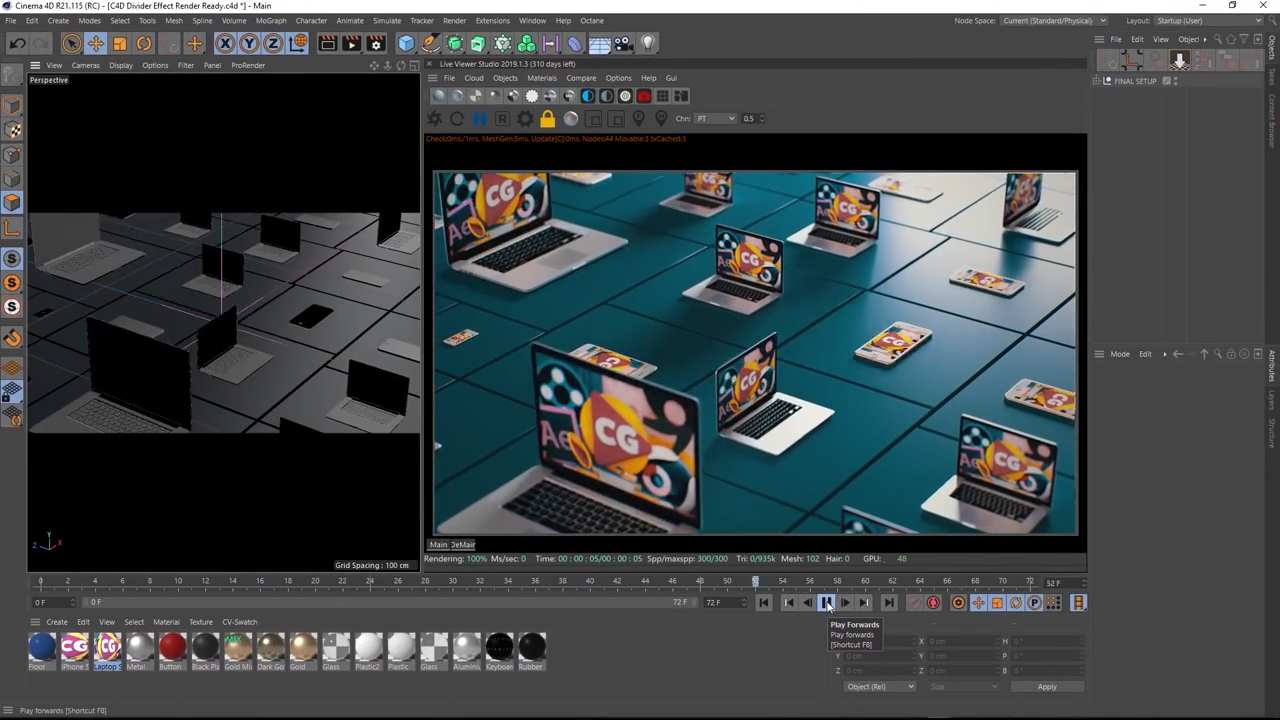Select the Scale tool
The image size is (1280, 720).
119,43
